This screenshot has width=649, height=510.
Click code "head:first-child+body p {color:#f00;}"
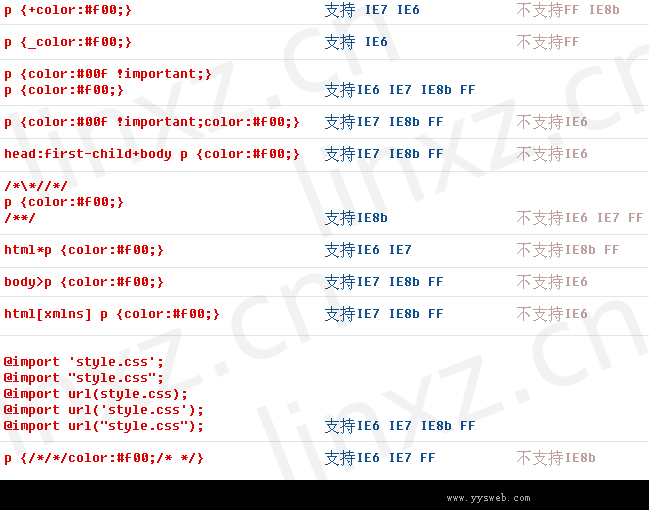(152, 154)
